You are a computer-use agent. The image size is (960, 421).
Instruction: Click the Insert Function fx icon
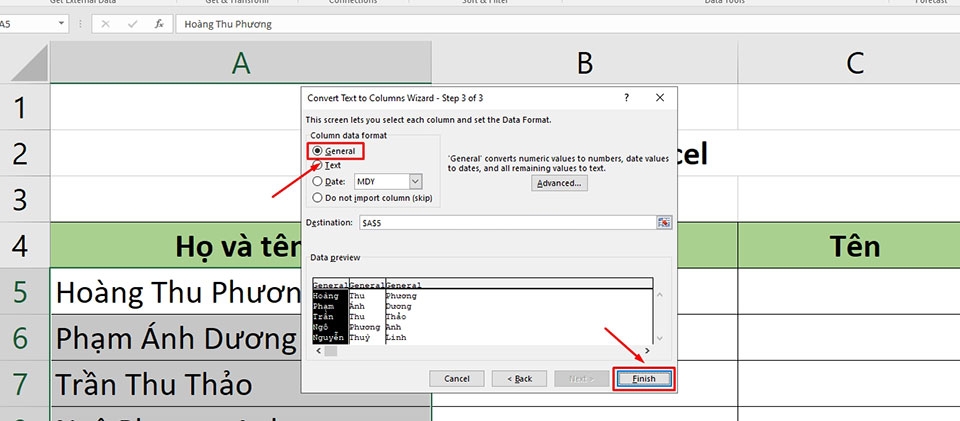click(x=159, y=24)
